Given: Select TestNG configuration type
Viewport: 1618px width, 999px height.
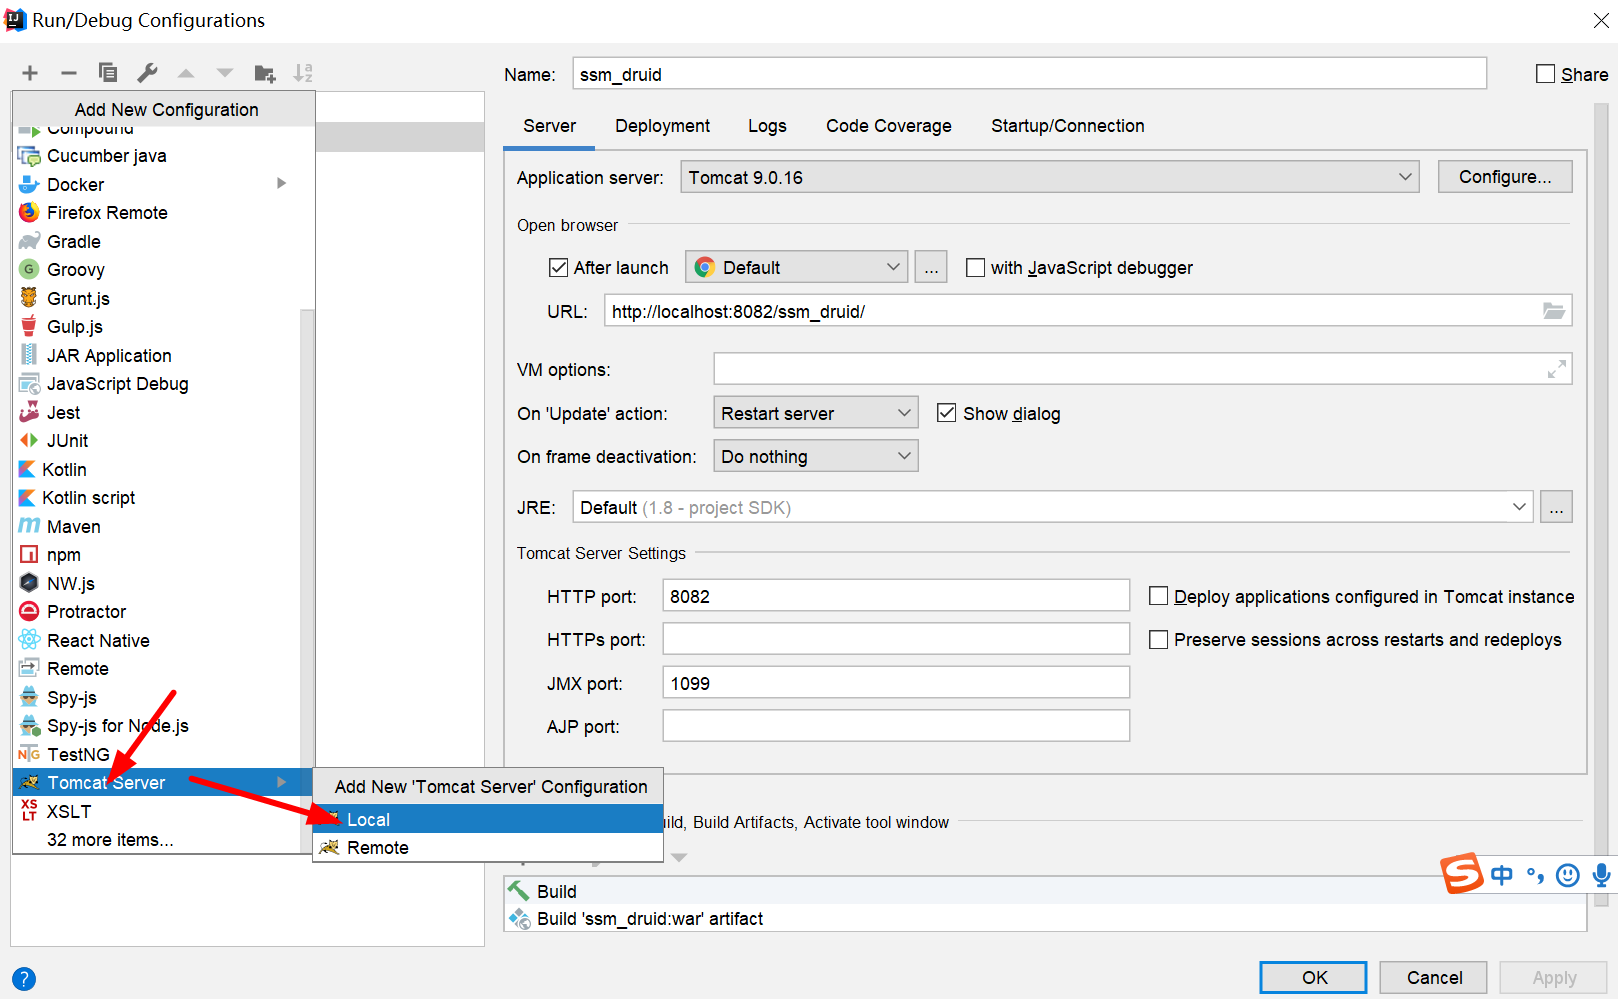Looking at the screenshot, I should coord(156,755).
